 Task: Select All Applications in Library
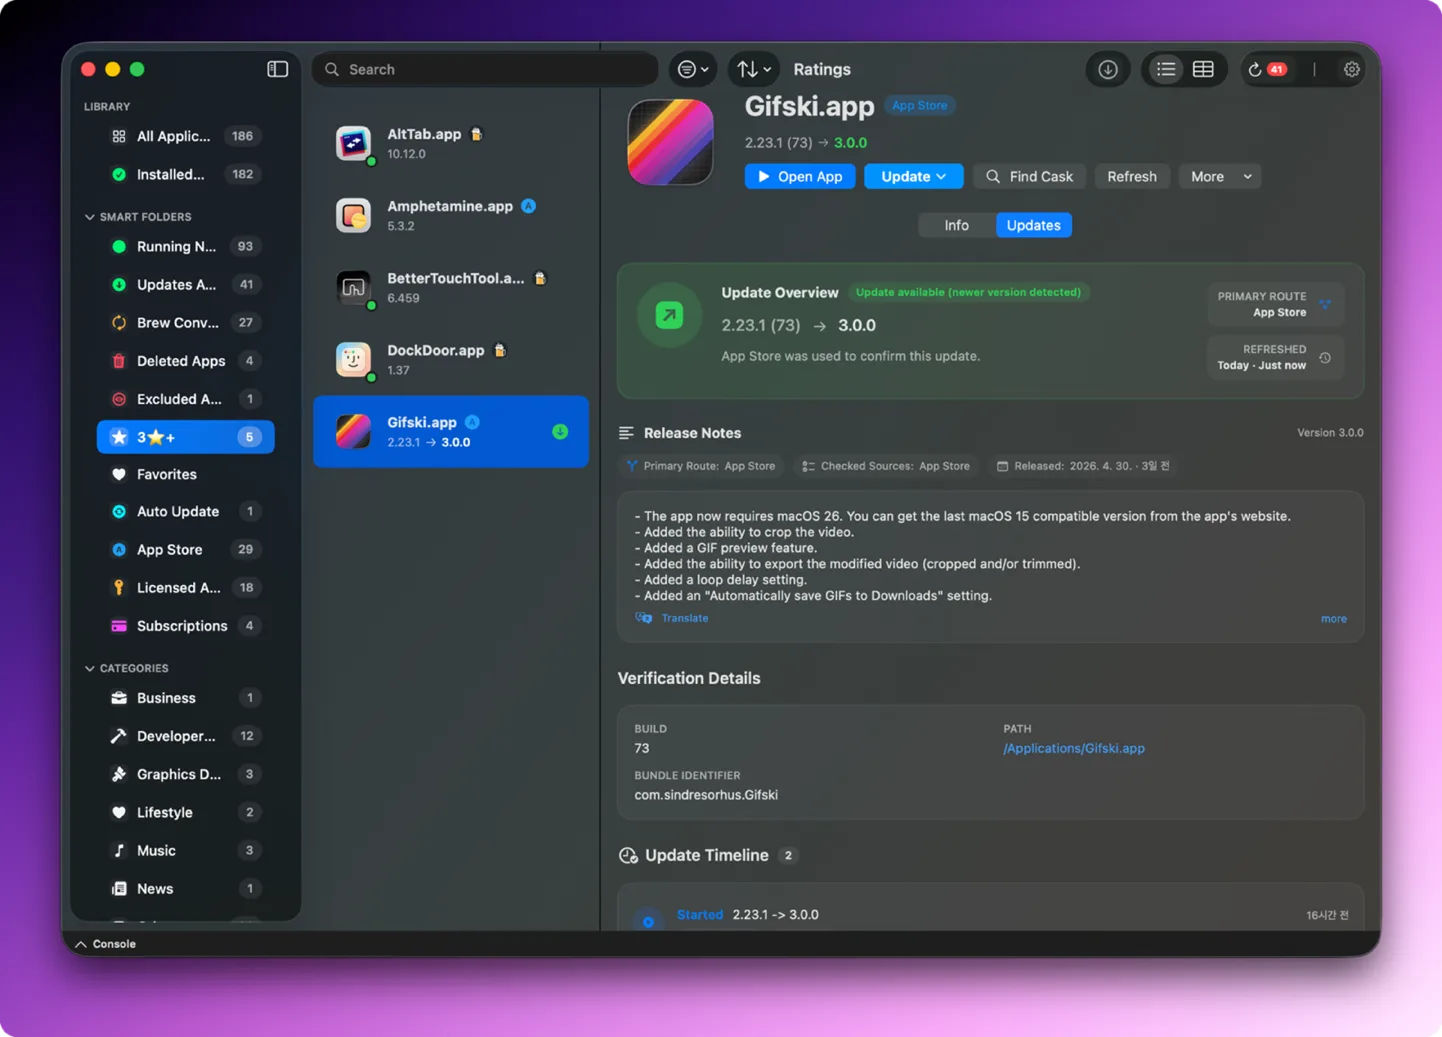(185, 136)
